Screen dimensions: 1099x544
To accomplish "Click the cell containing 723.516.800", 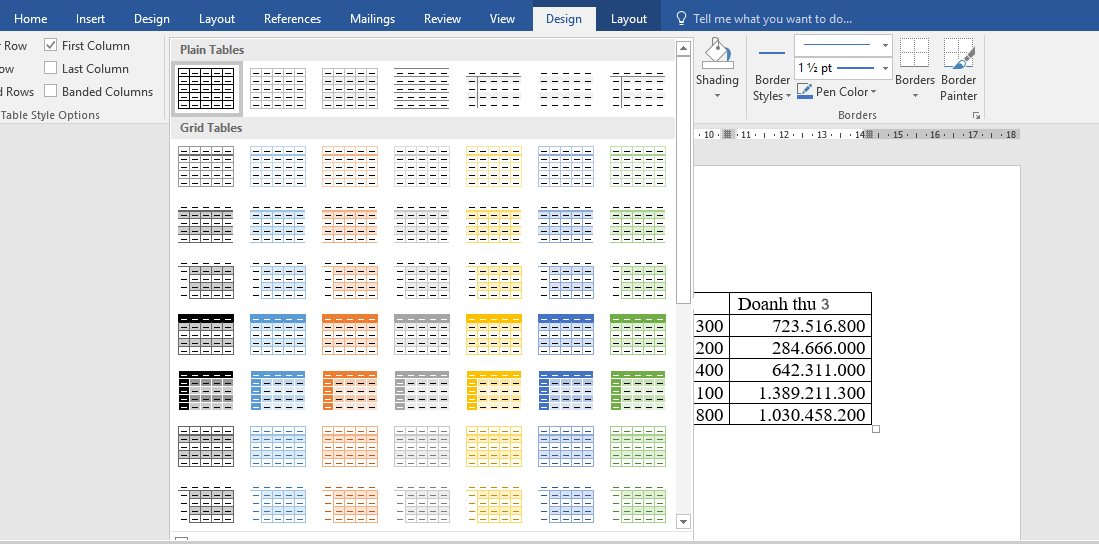I will tap(800, 325).
